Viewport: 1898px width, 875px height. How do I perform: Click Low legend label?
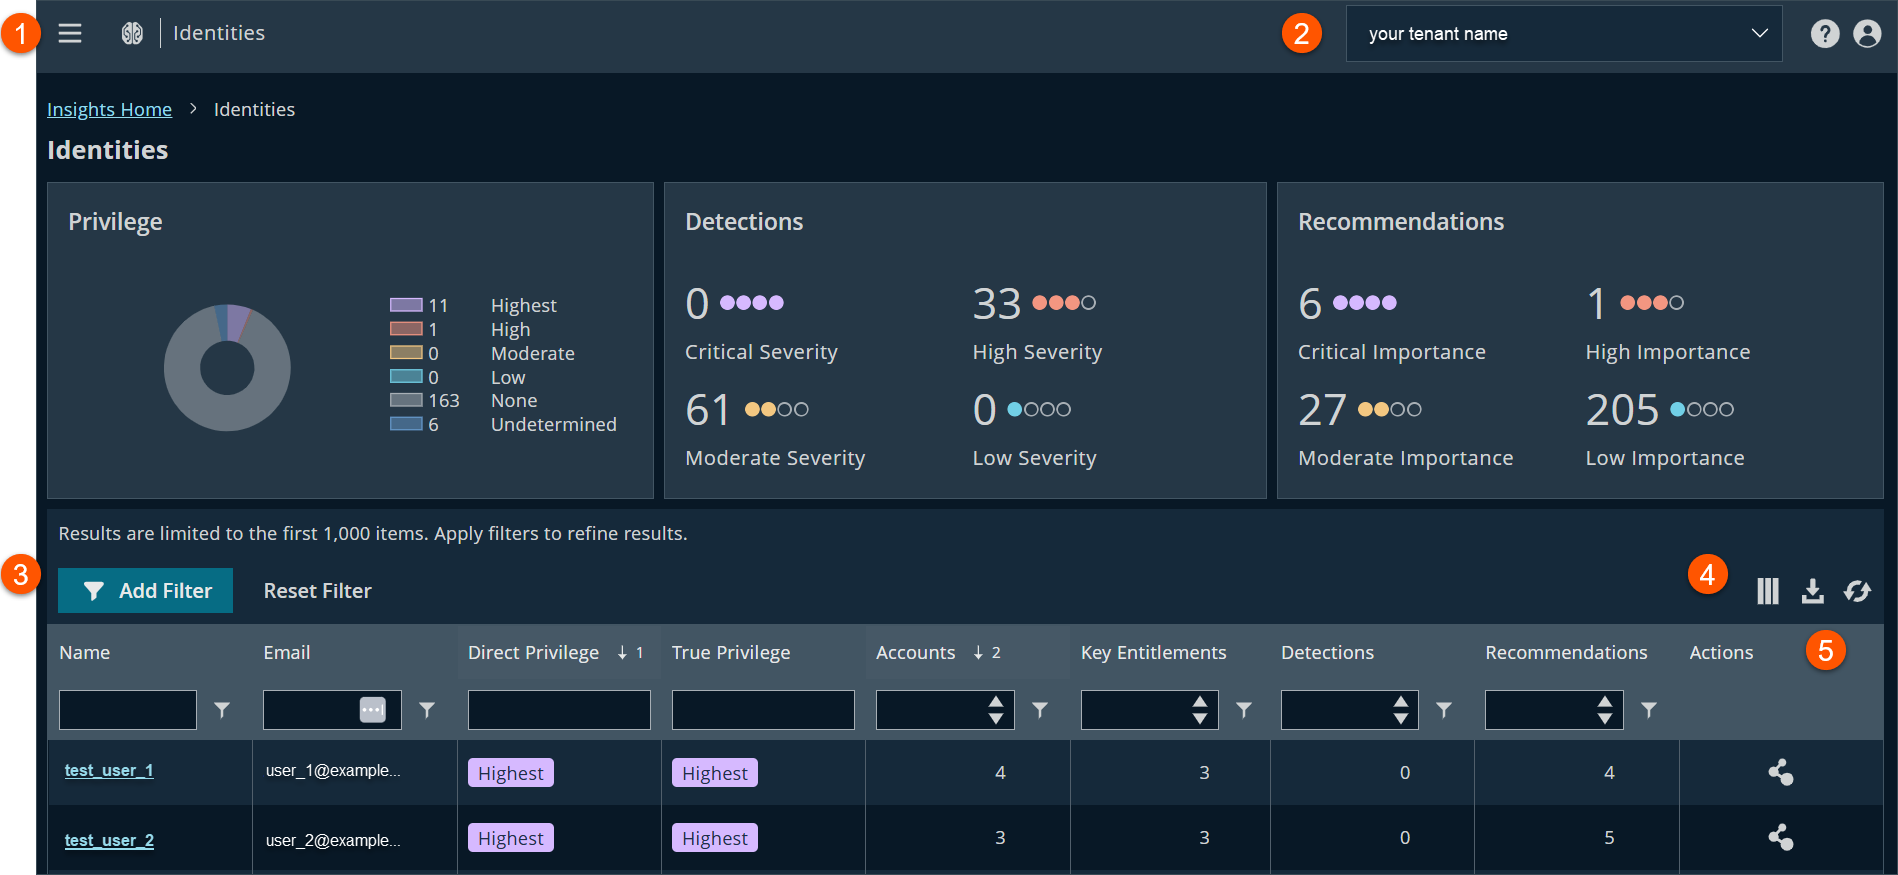(x=508, y=377)
